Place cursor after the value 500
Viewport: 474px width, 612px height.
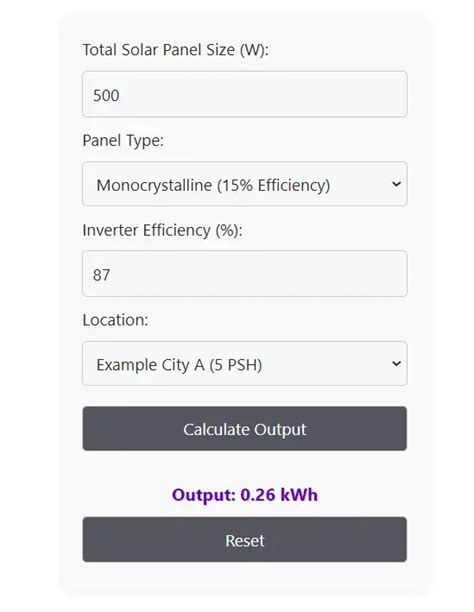pos(121,95)
